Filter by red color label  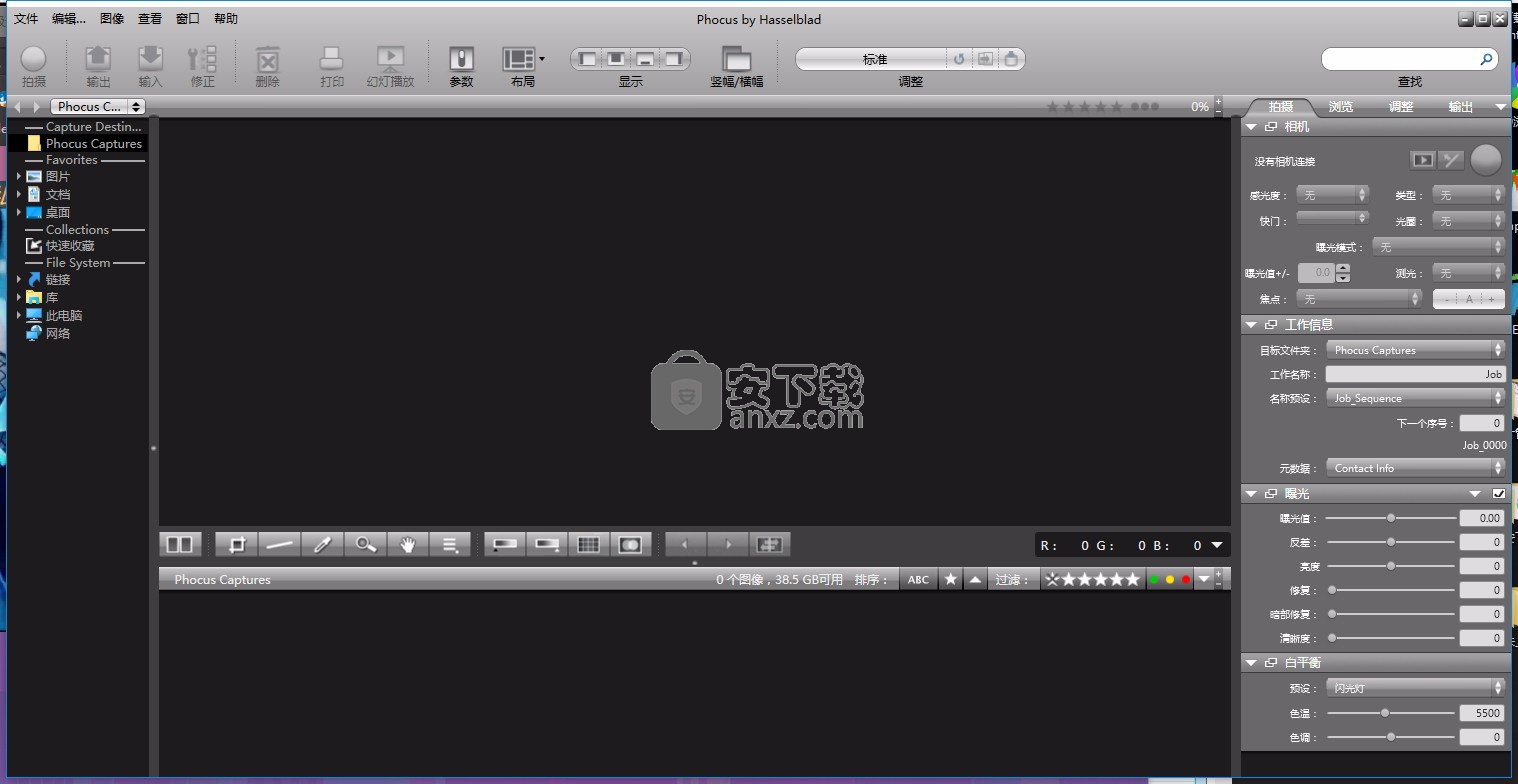[x=1186, y=580]
